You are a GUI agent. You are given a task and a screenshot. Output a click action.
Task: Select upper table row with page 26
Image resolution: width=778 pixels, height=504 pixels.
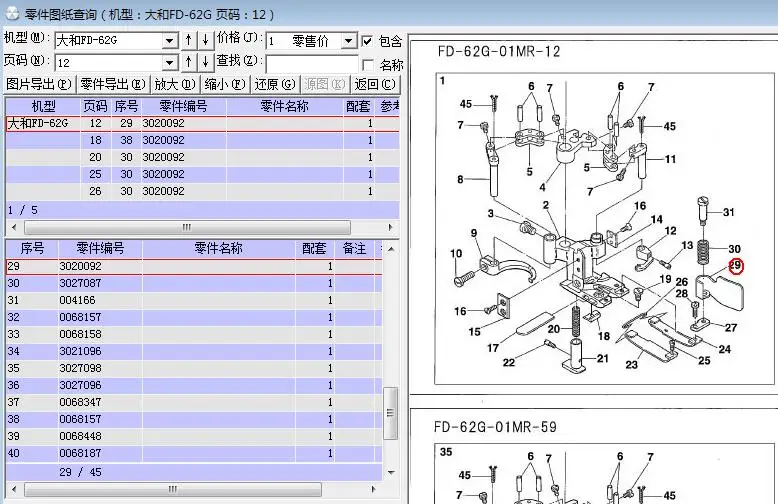(x=202, y=191)
